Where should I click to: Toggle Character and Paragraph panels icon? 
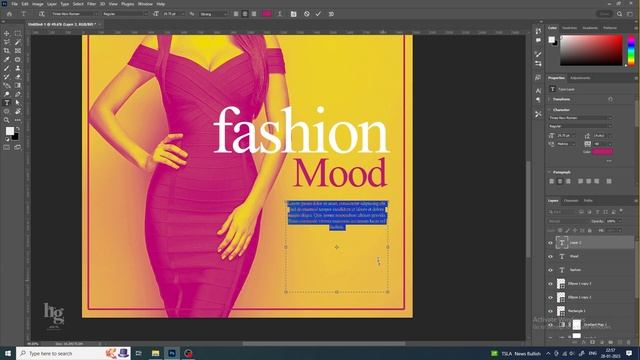point(293,14)
